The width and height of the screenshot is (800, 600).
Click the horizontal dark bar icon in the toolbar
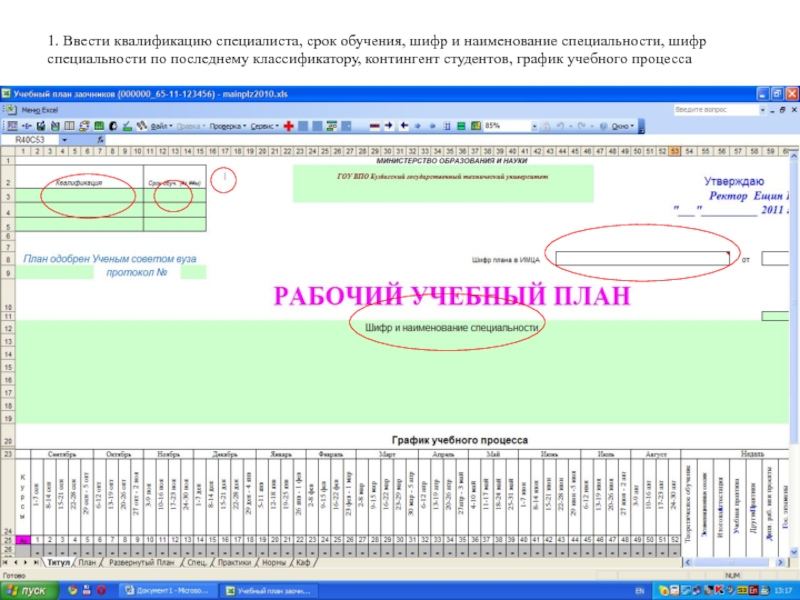374,126
